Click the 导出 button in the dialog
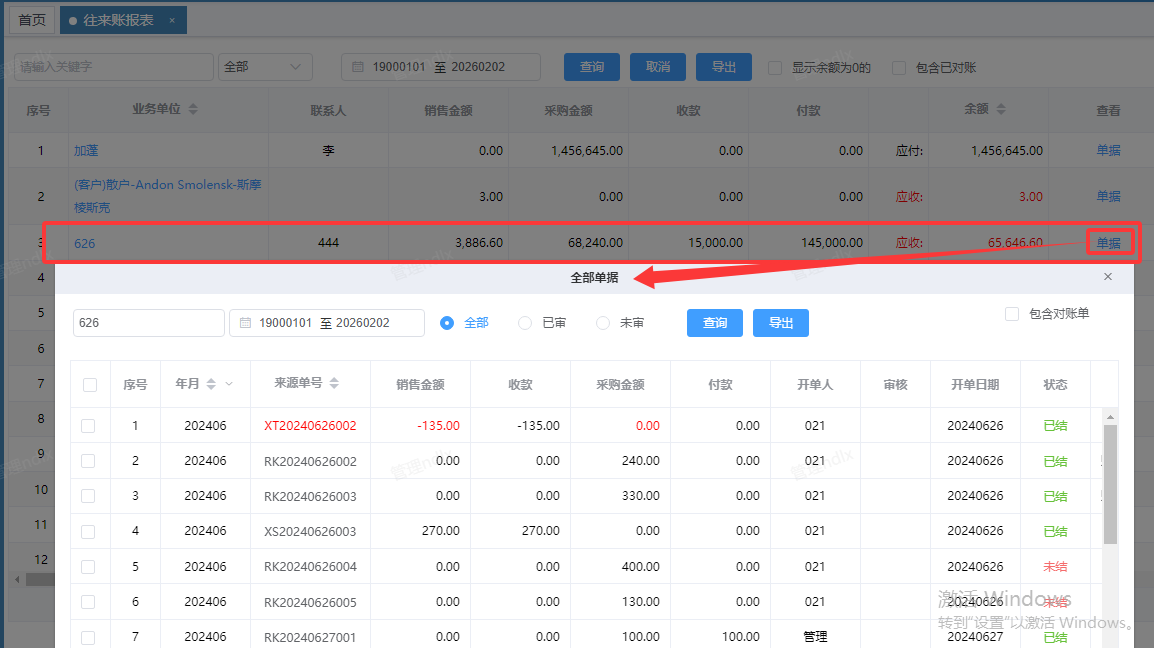The height and width of the screenshot is (648, 1154). (x=780, y=323)
